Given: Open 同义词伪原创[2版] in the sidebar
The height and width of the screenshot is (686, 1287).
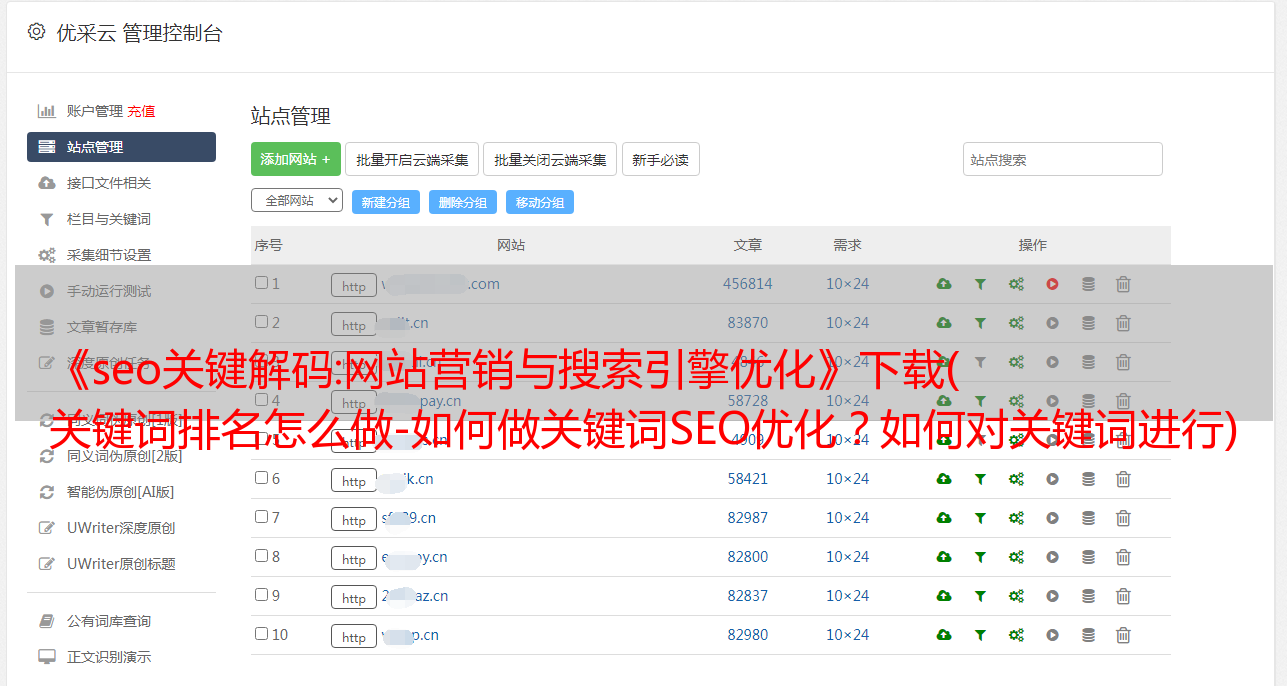Looking at the screenshot, I should [124, 456].
